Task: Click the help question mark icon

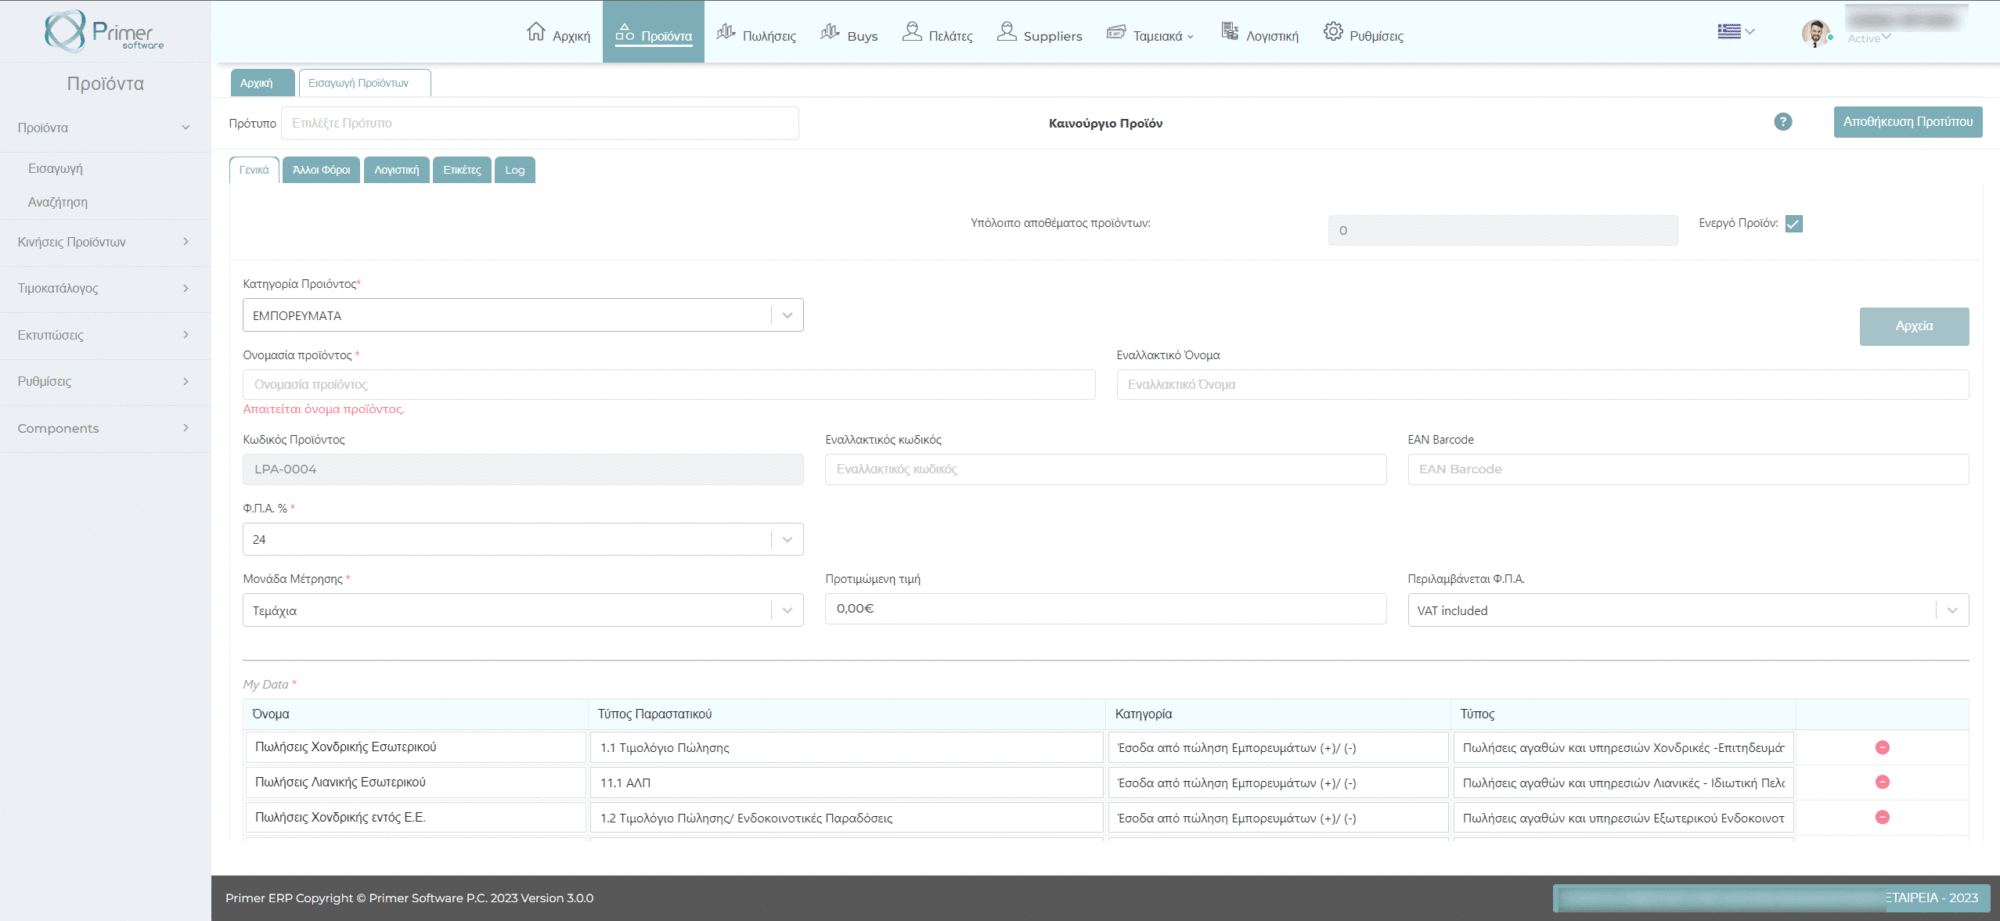Action: [x=1782, y=122]
